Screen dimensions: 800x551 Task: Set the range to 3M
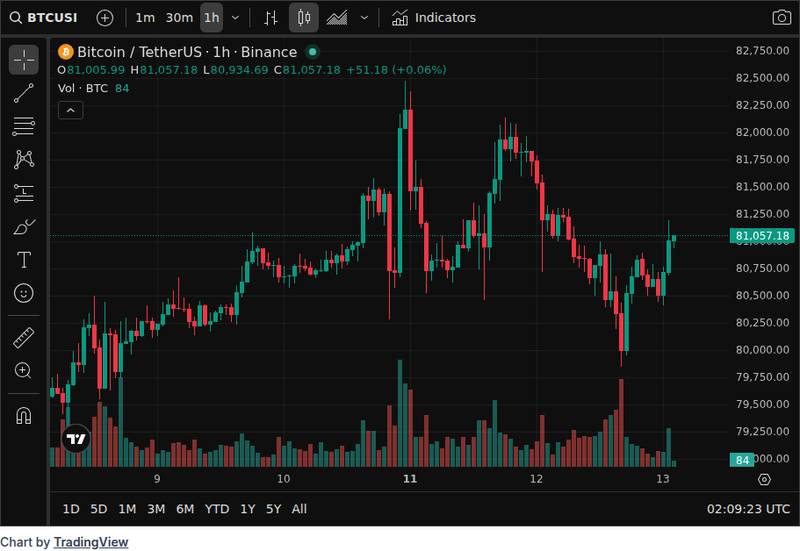pyautogui.click(x=156, y=509)
